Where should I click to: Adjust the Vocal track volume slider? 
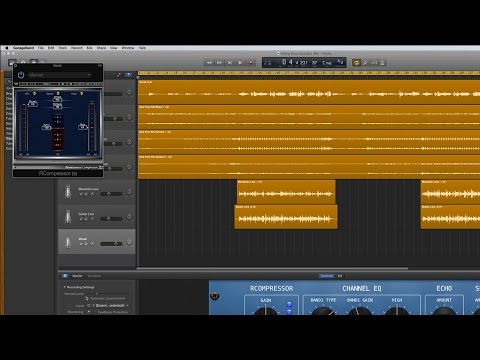(x=112, y=244)
